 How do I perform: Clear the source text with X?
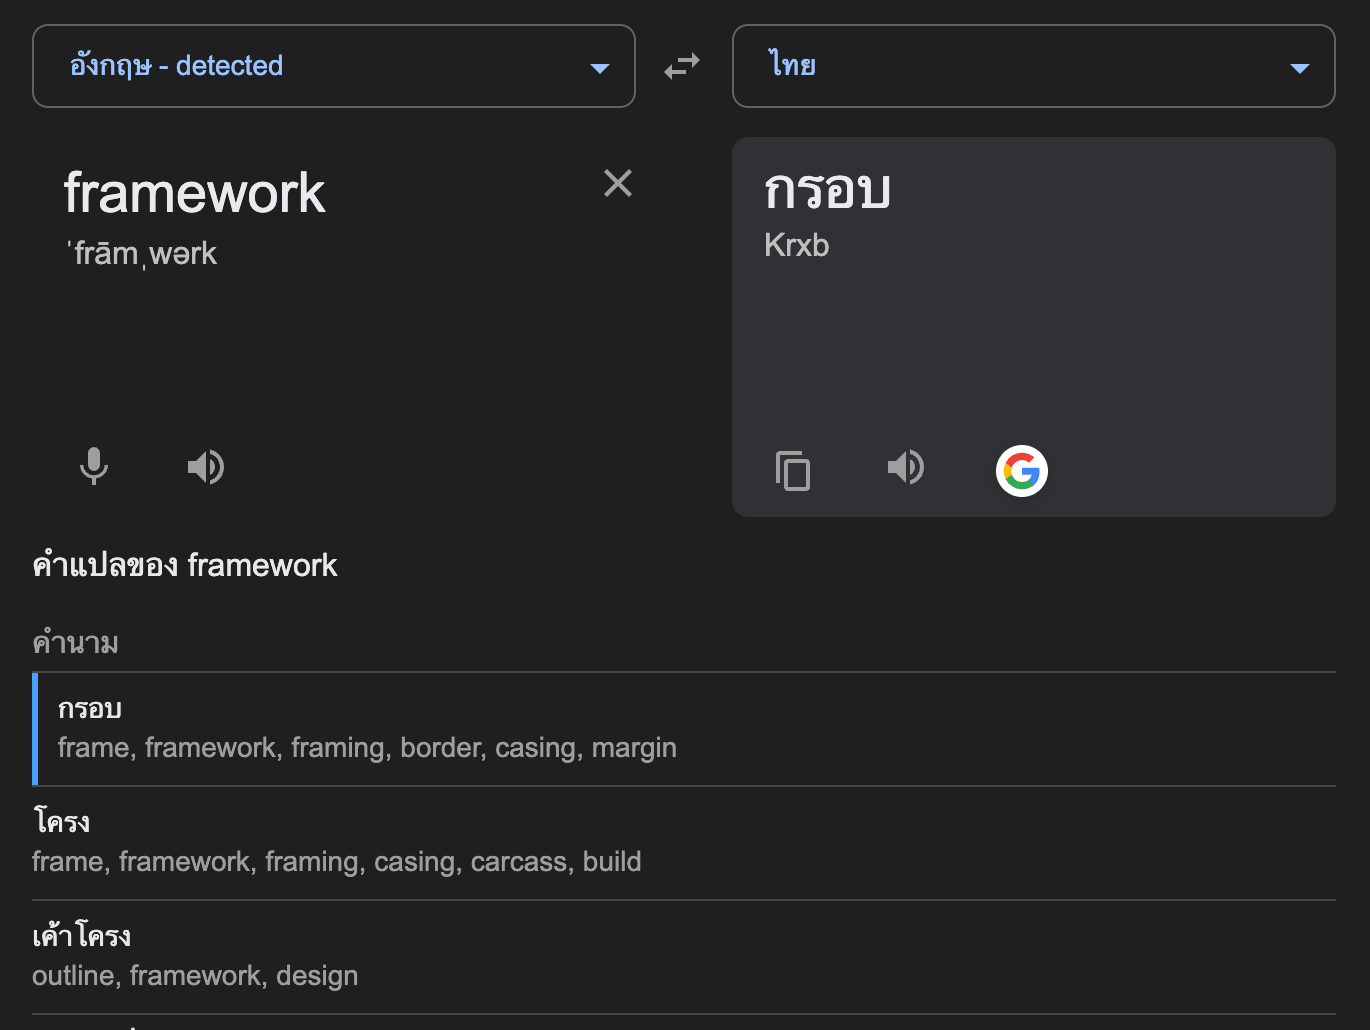coord(618,183)
